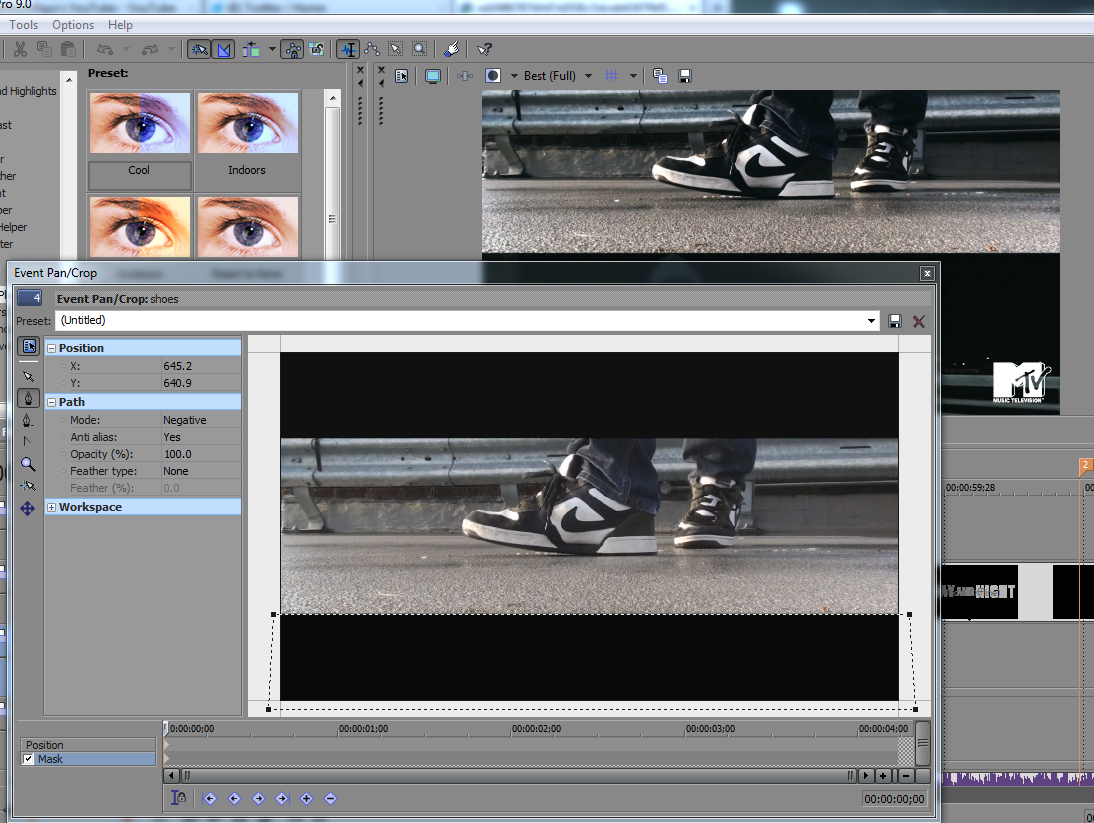The height and width of the screenshot is (823, 1094).
Task: Select the Normal Edit arrow tool in Pan/Crop
Action: pos(28,377)
